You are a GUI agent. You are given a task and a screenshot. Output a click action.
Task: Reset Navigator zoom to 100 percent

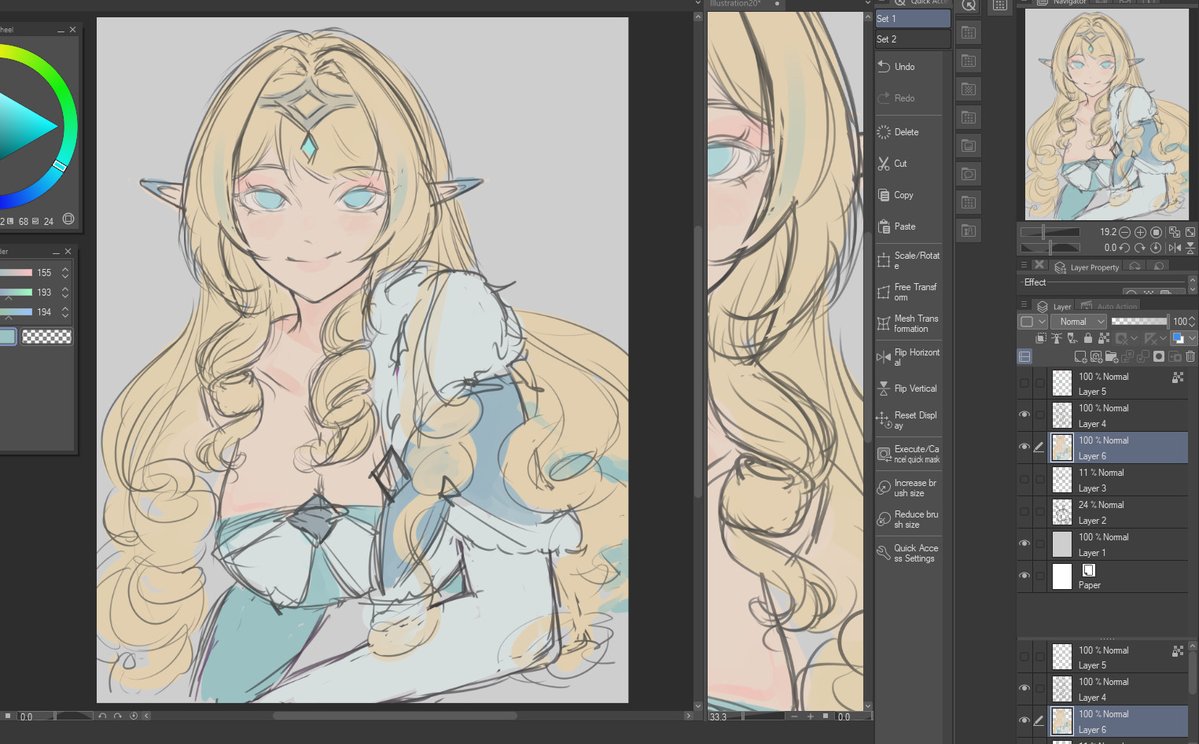coord(1156,232)
